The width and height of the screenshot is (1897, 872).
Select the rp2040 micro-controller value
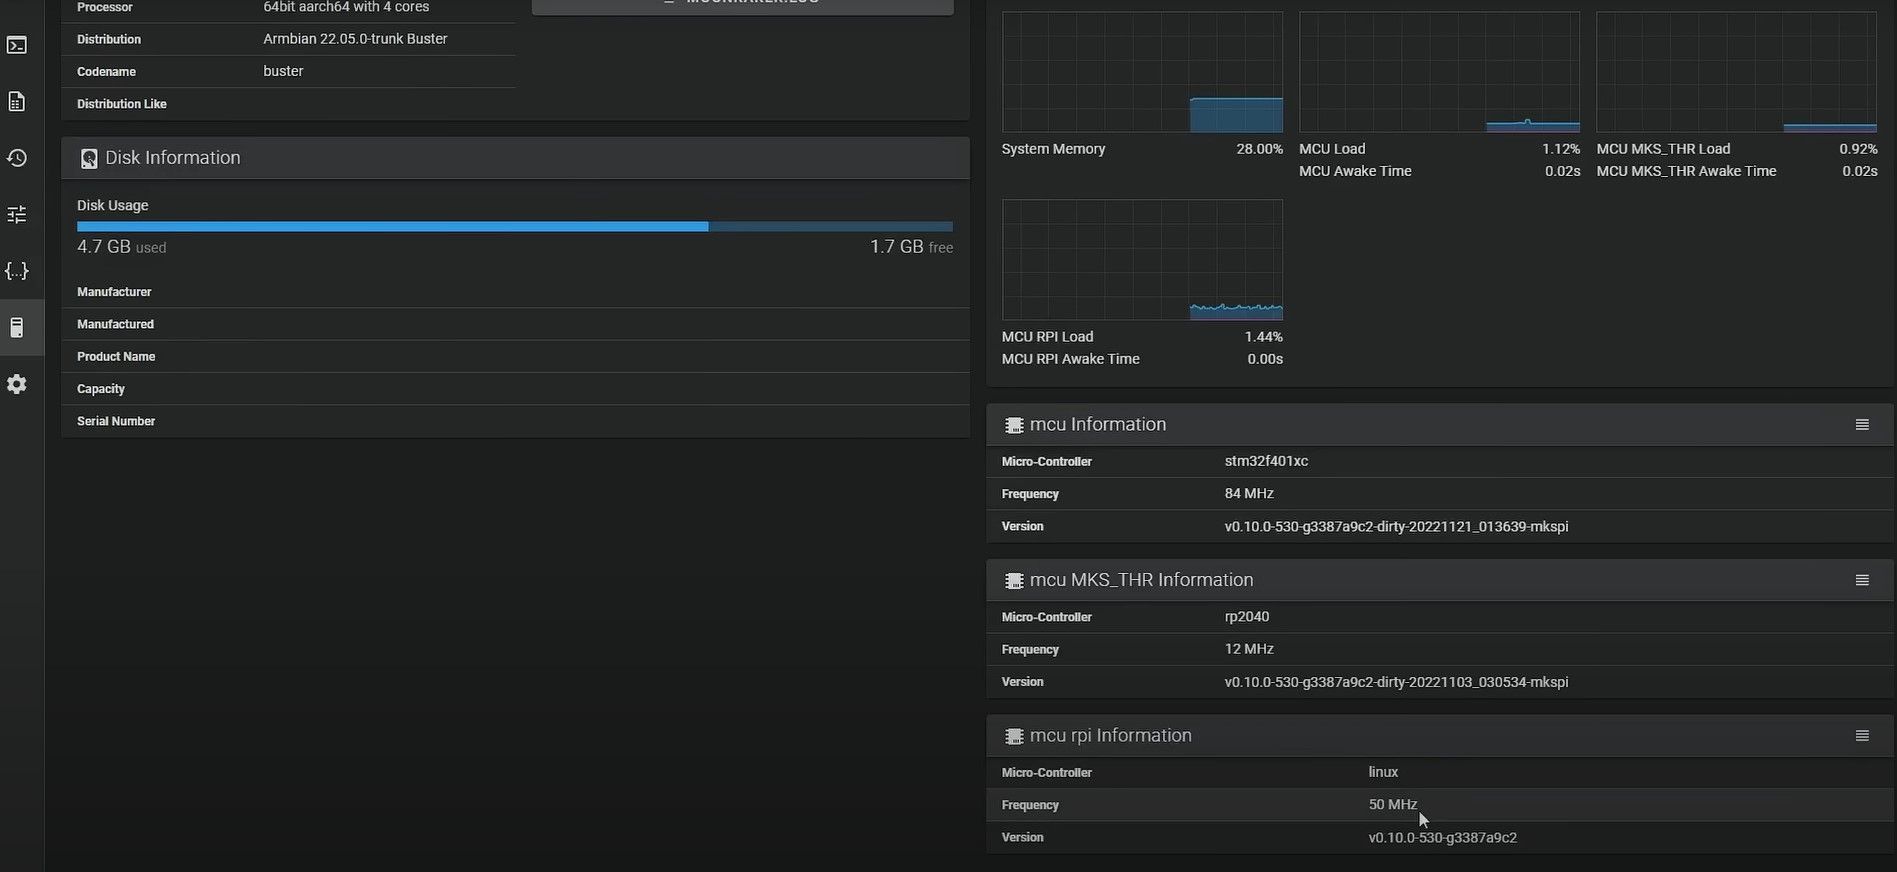coord(1247,617)
